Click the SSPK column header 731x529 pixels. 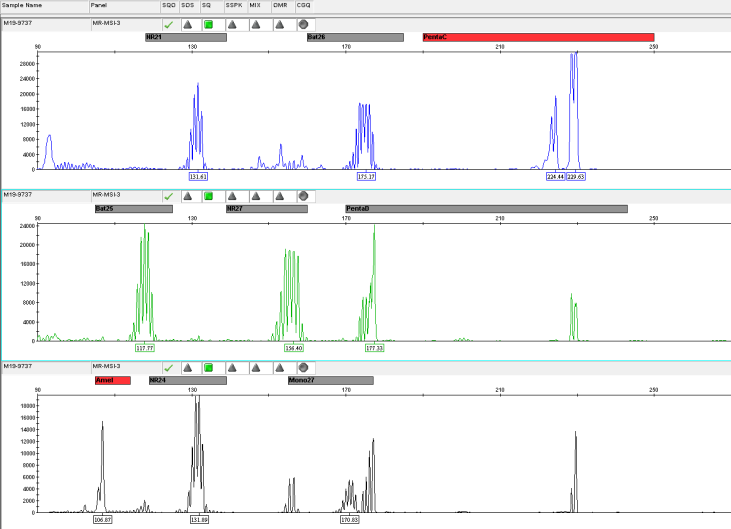pos(233,6)
